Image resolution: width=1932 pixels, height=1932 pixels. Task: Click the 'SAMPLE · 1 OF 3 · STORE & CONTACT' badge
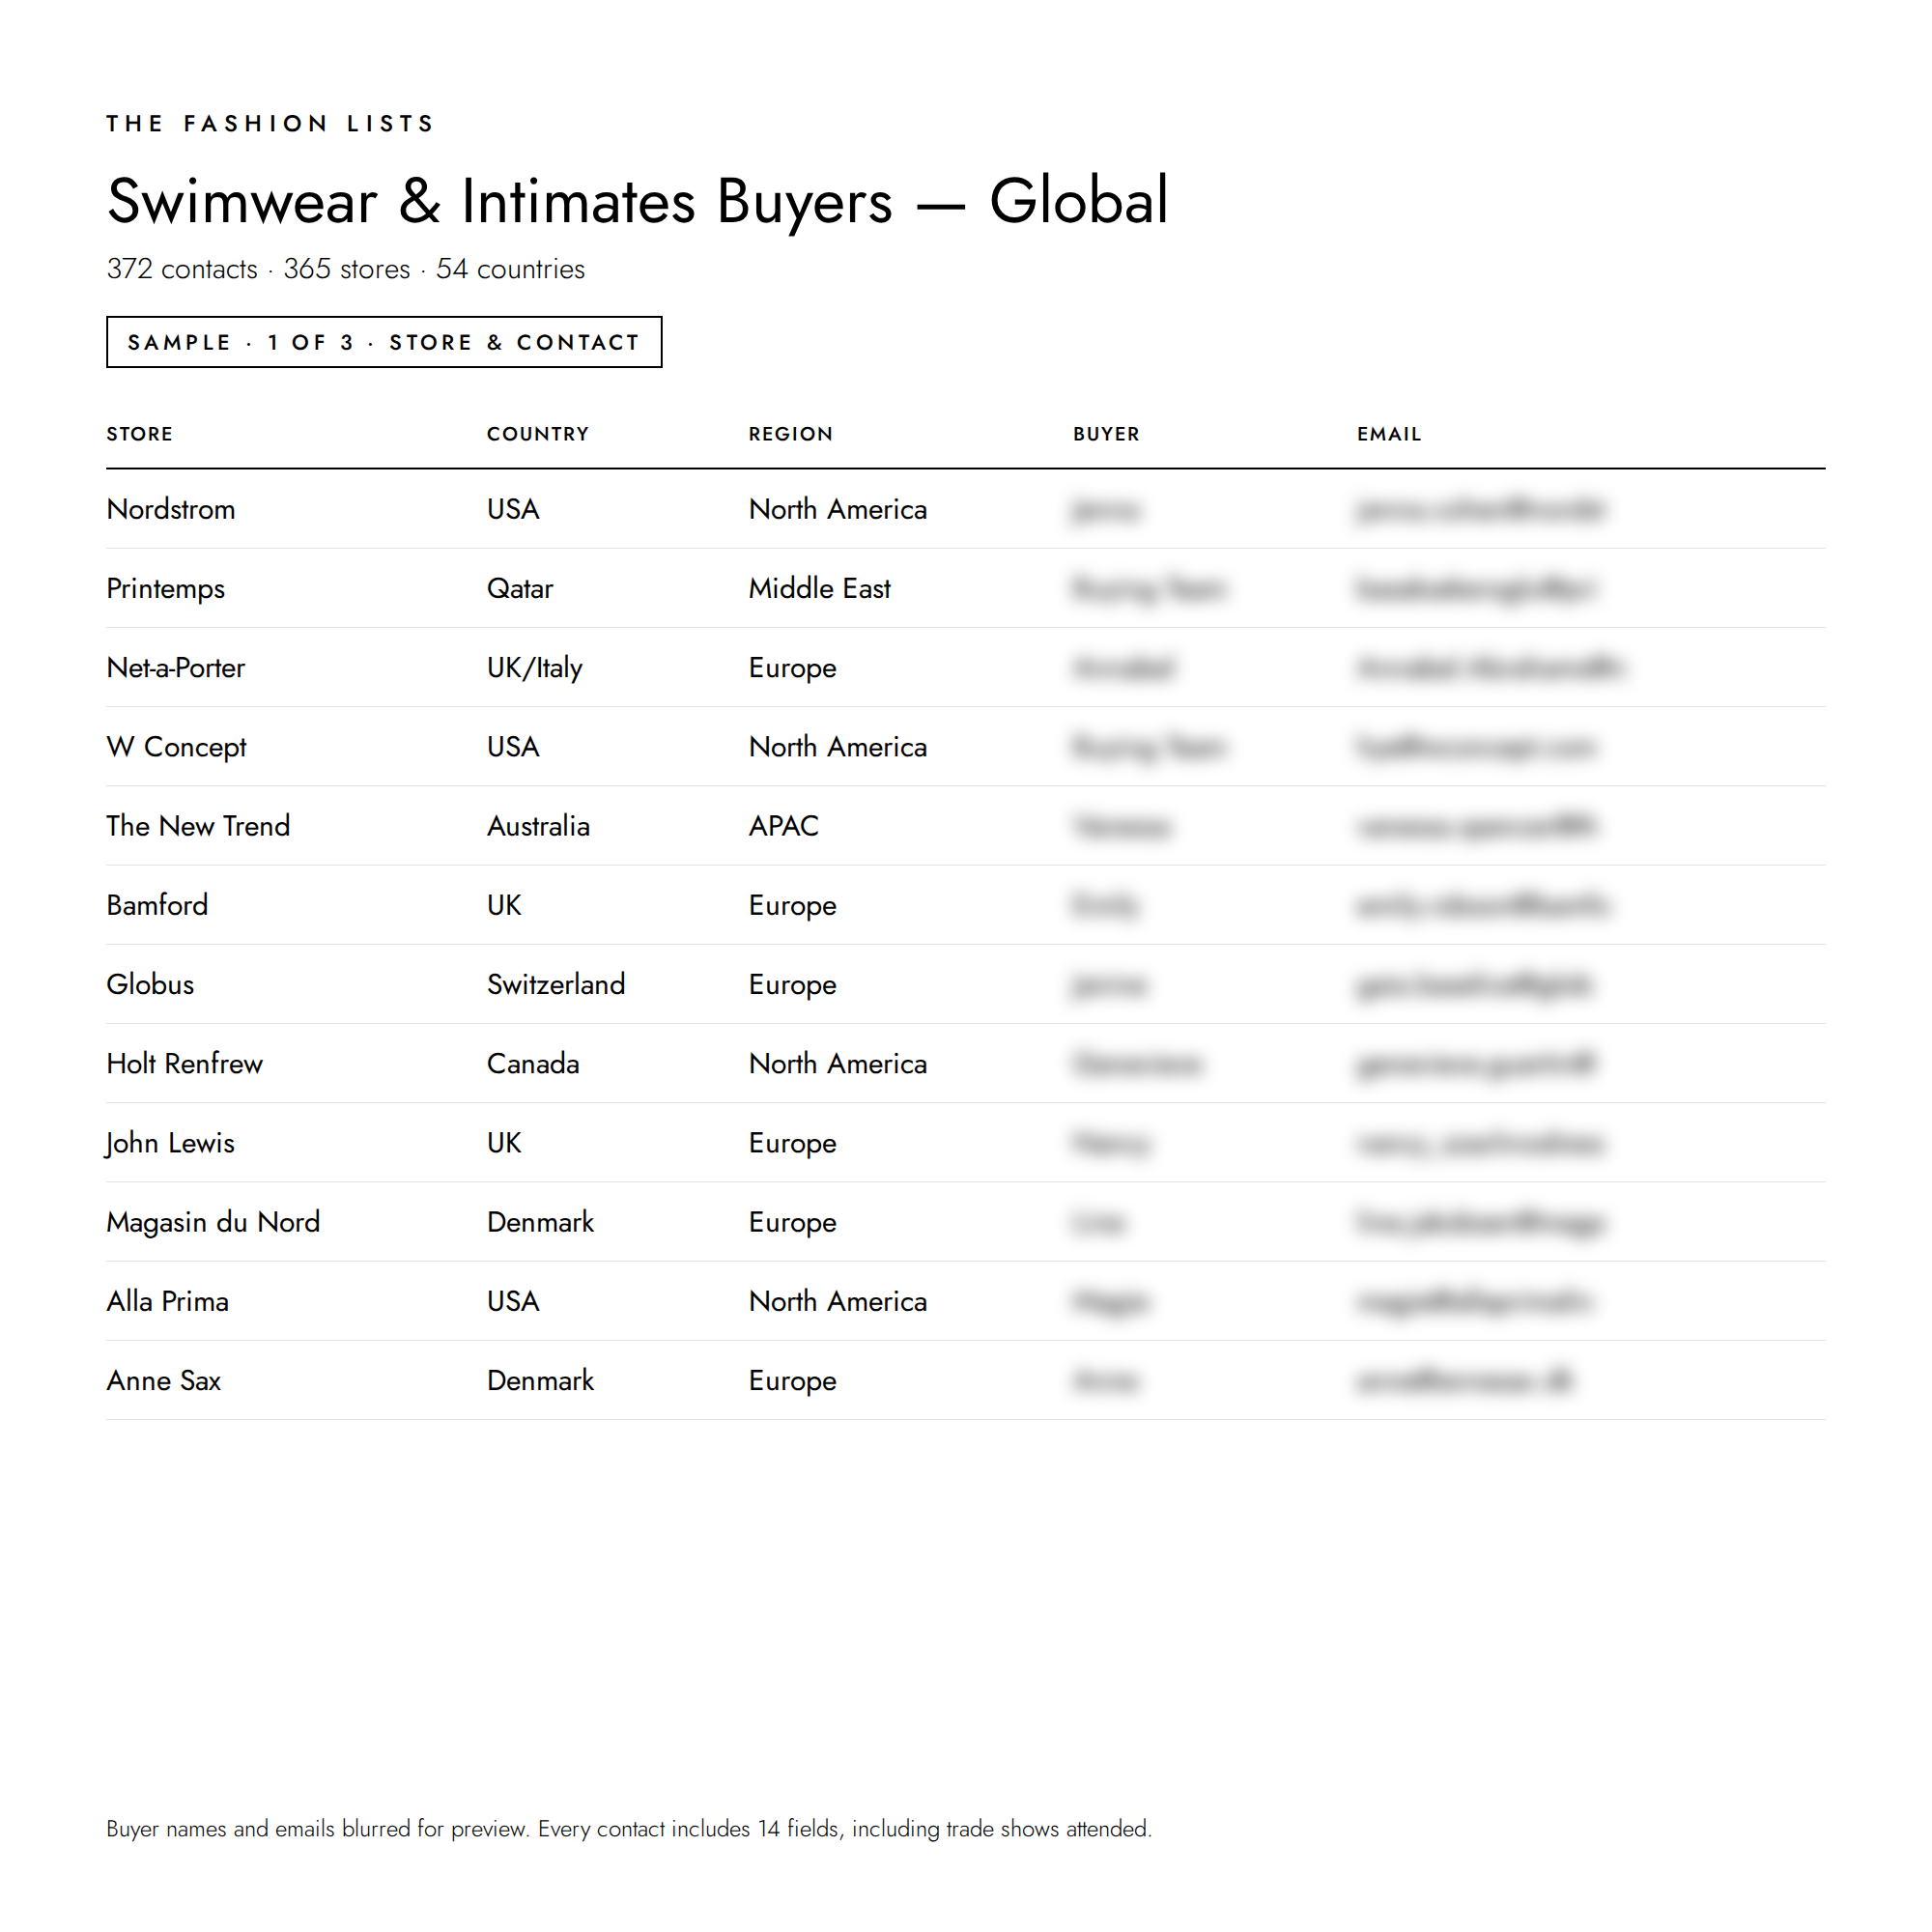(x=384, y=342)
